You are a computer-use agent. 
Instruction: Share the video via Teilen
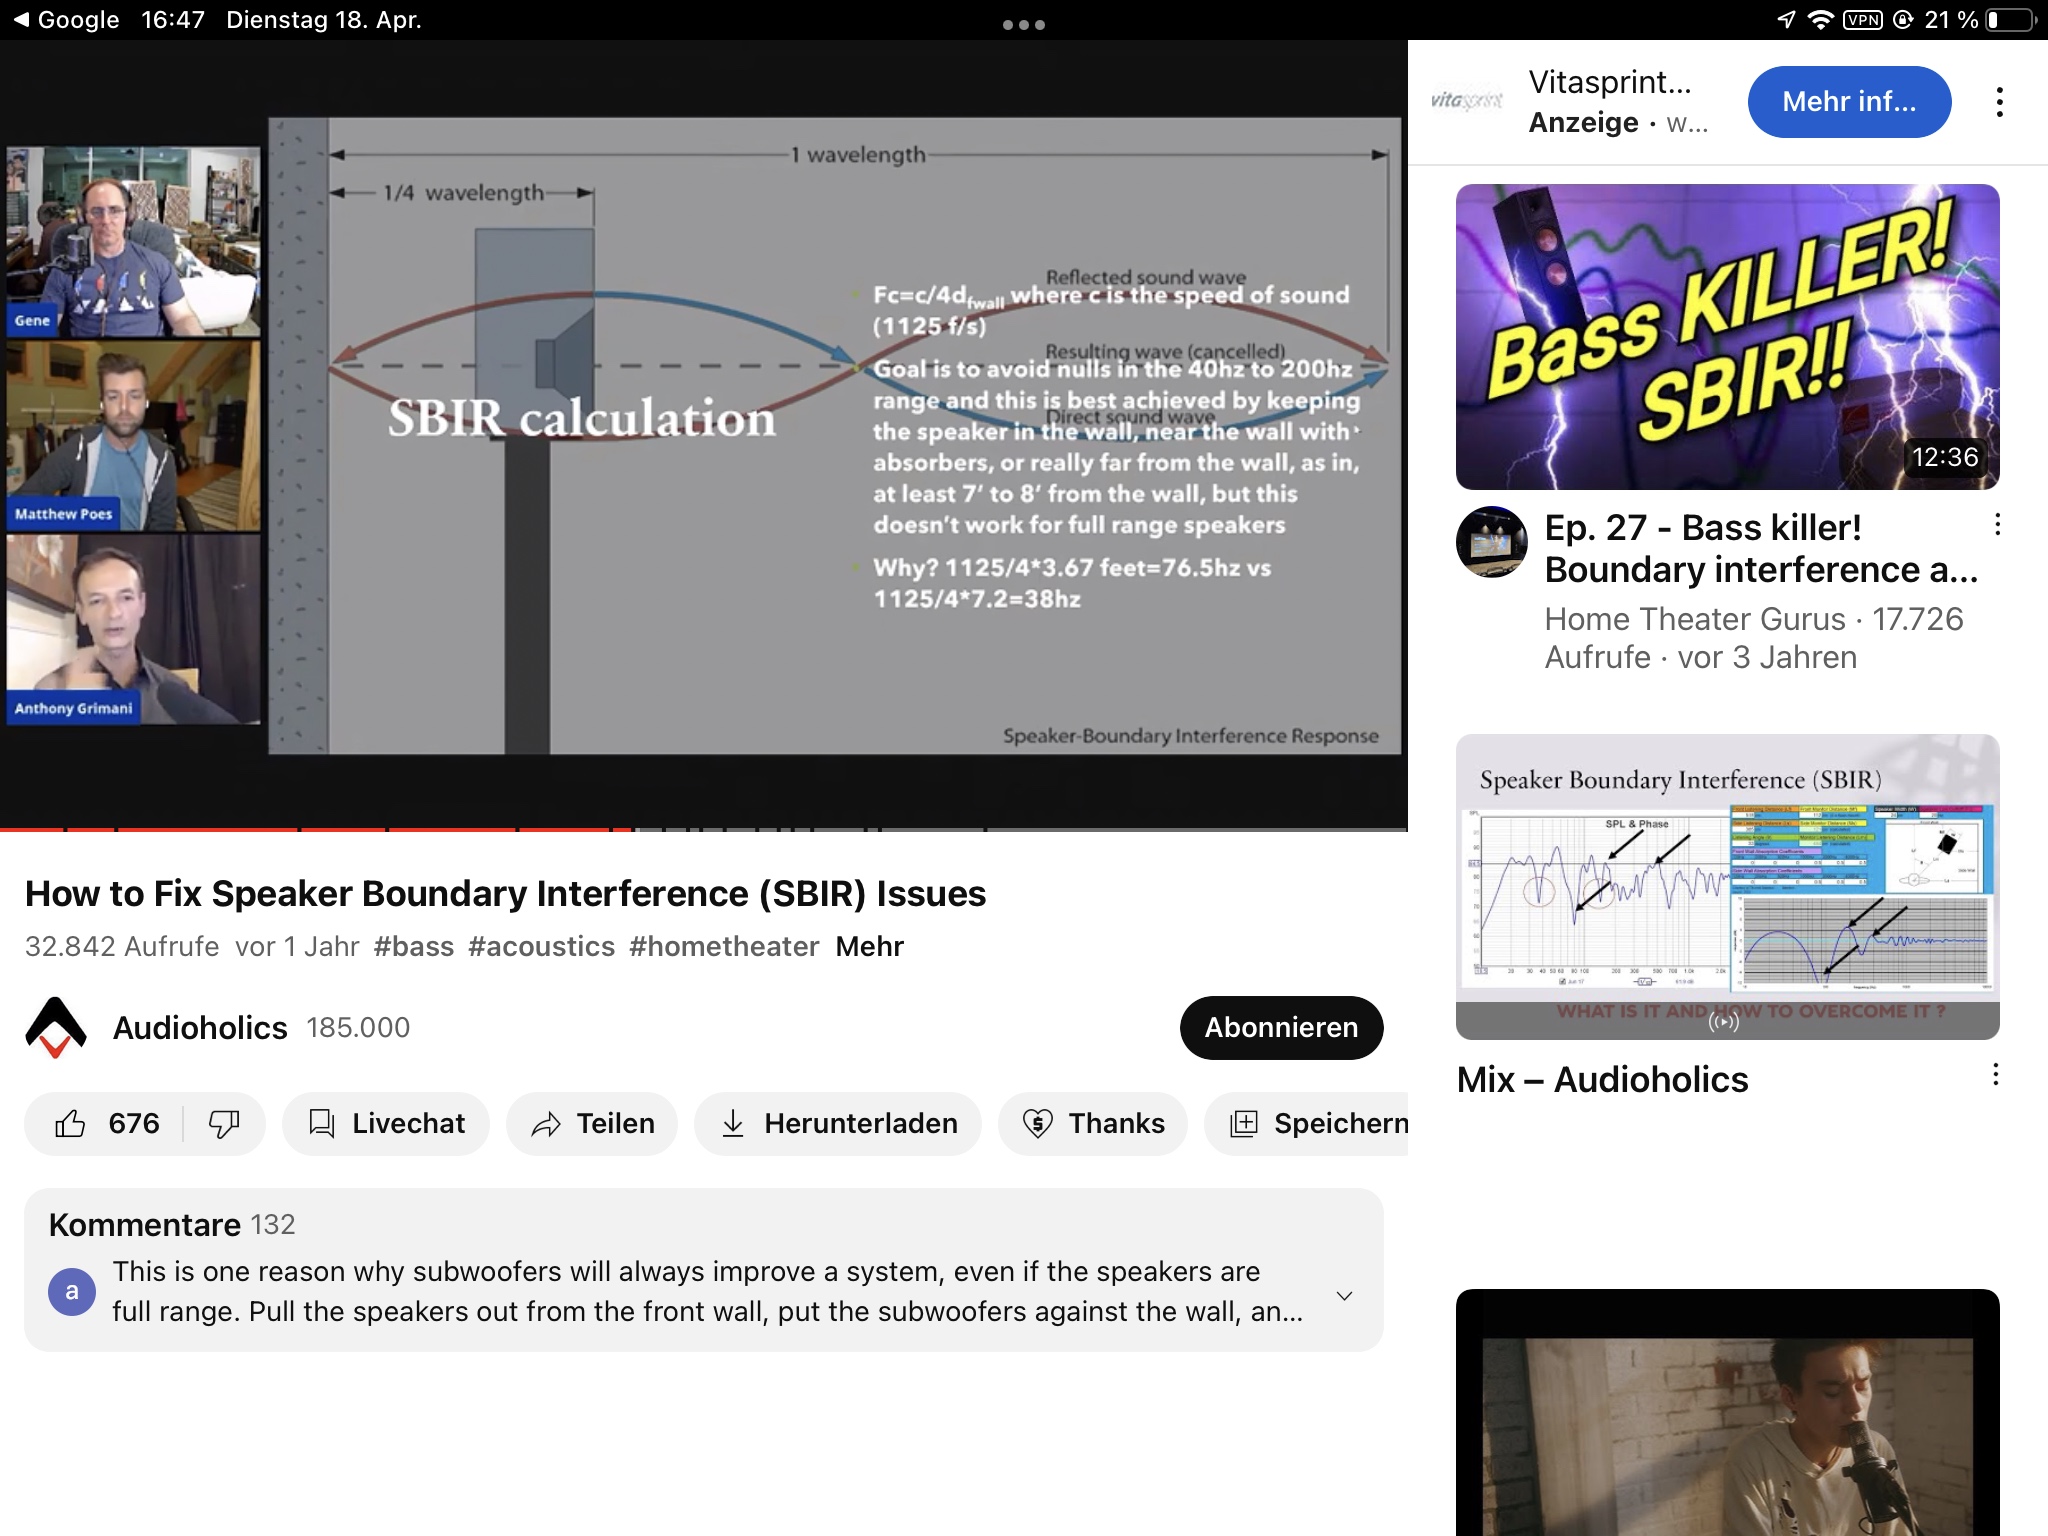click(x=592, y=1124)
